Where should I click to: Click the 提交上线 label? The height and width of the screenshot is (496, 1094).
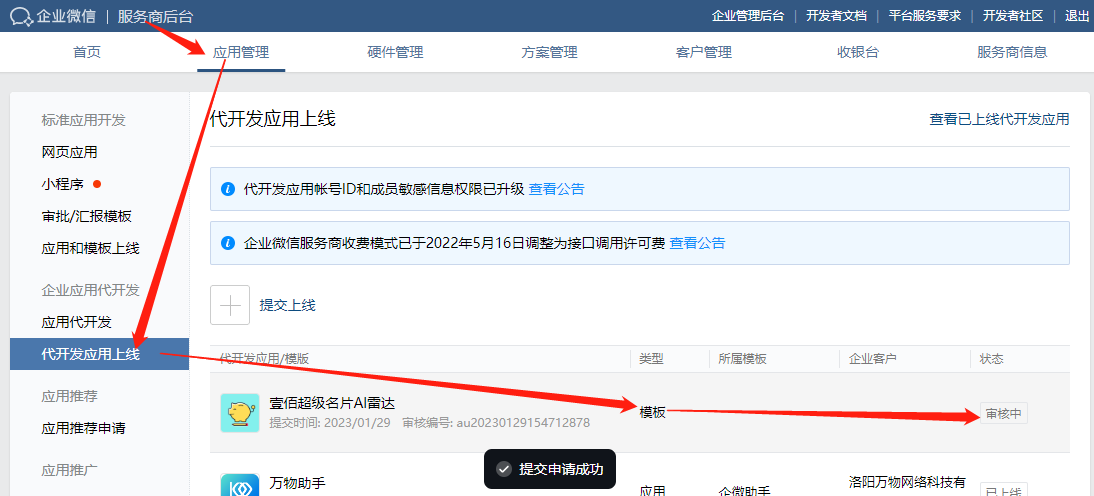[x=287, y=305]
